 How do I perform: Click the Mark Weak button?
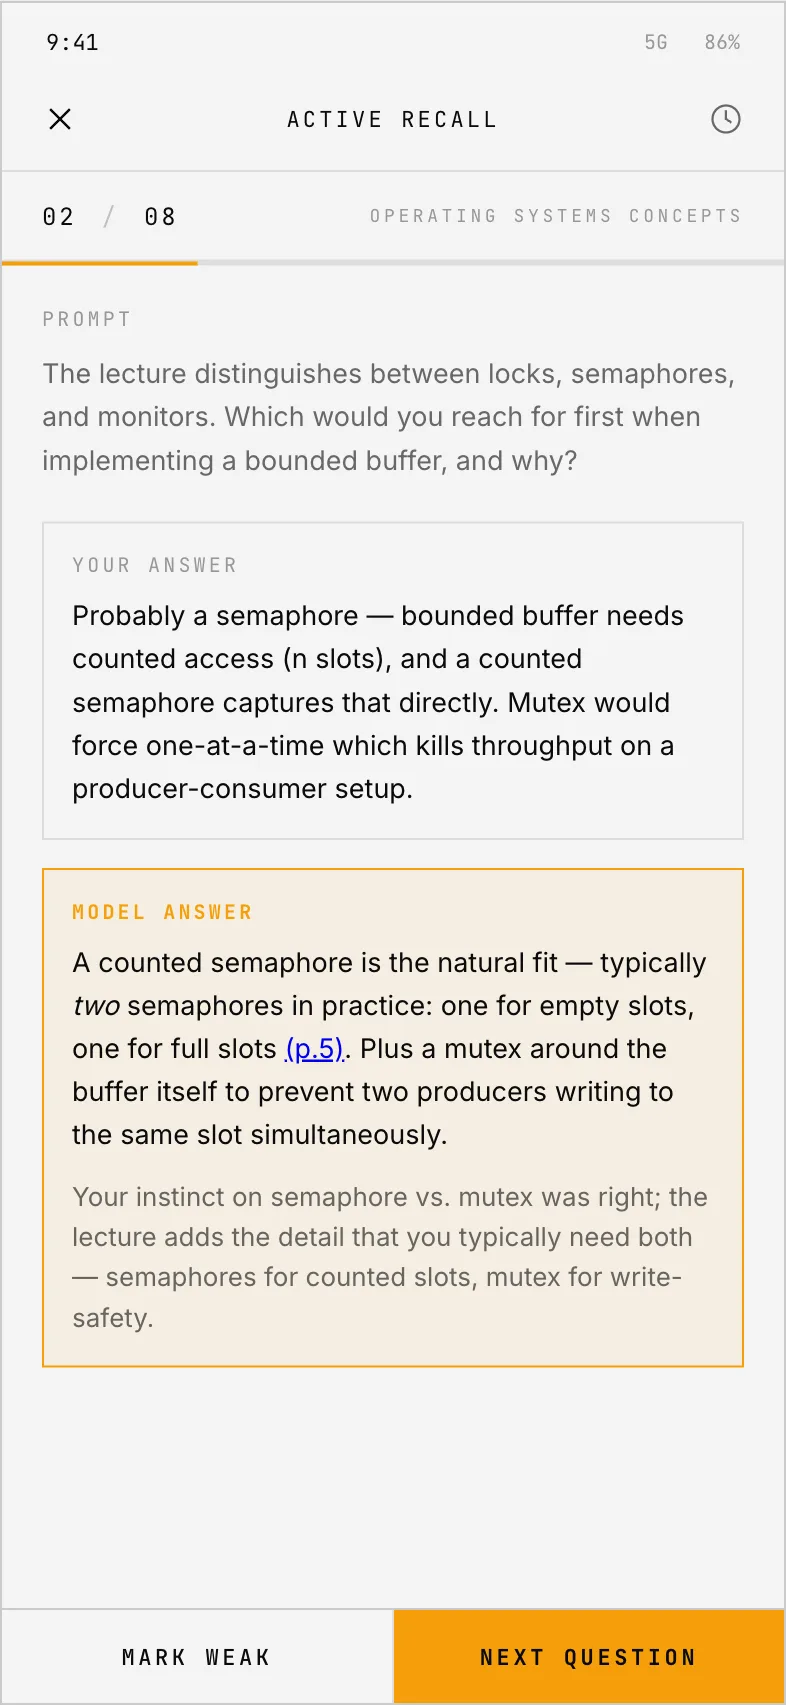tap(197, 1657)
